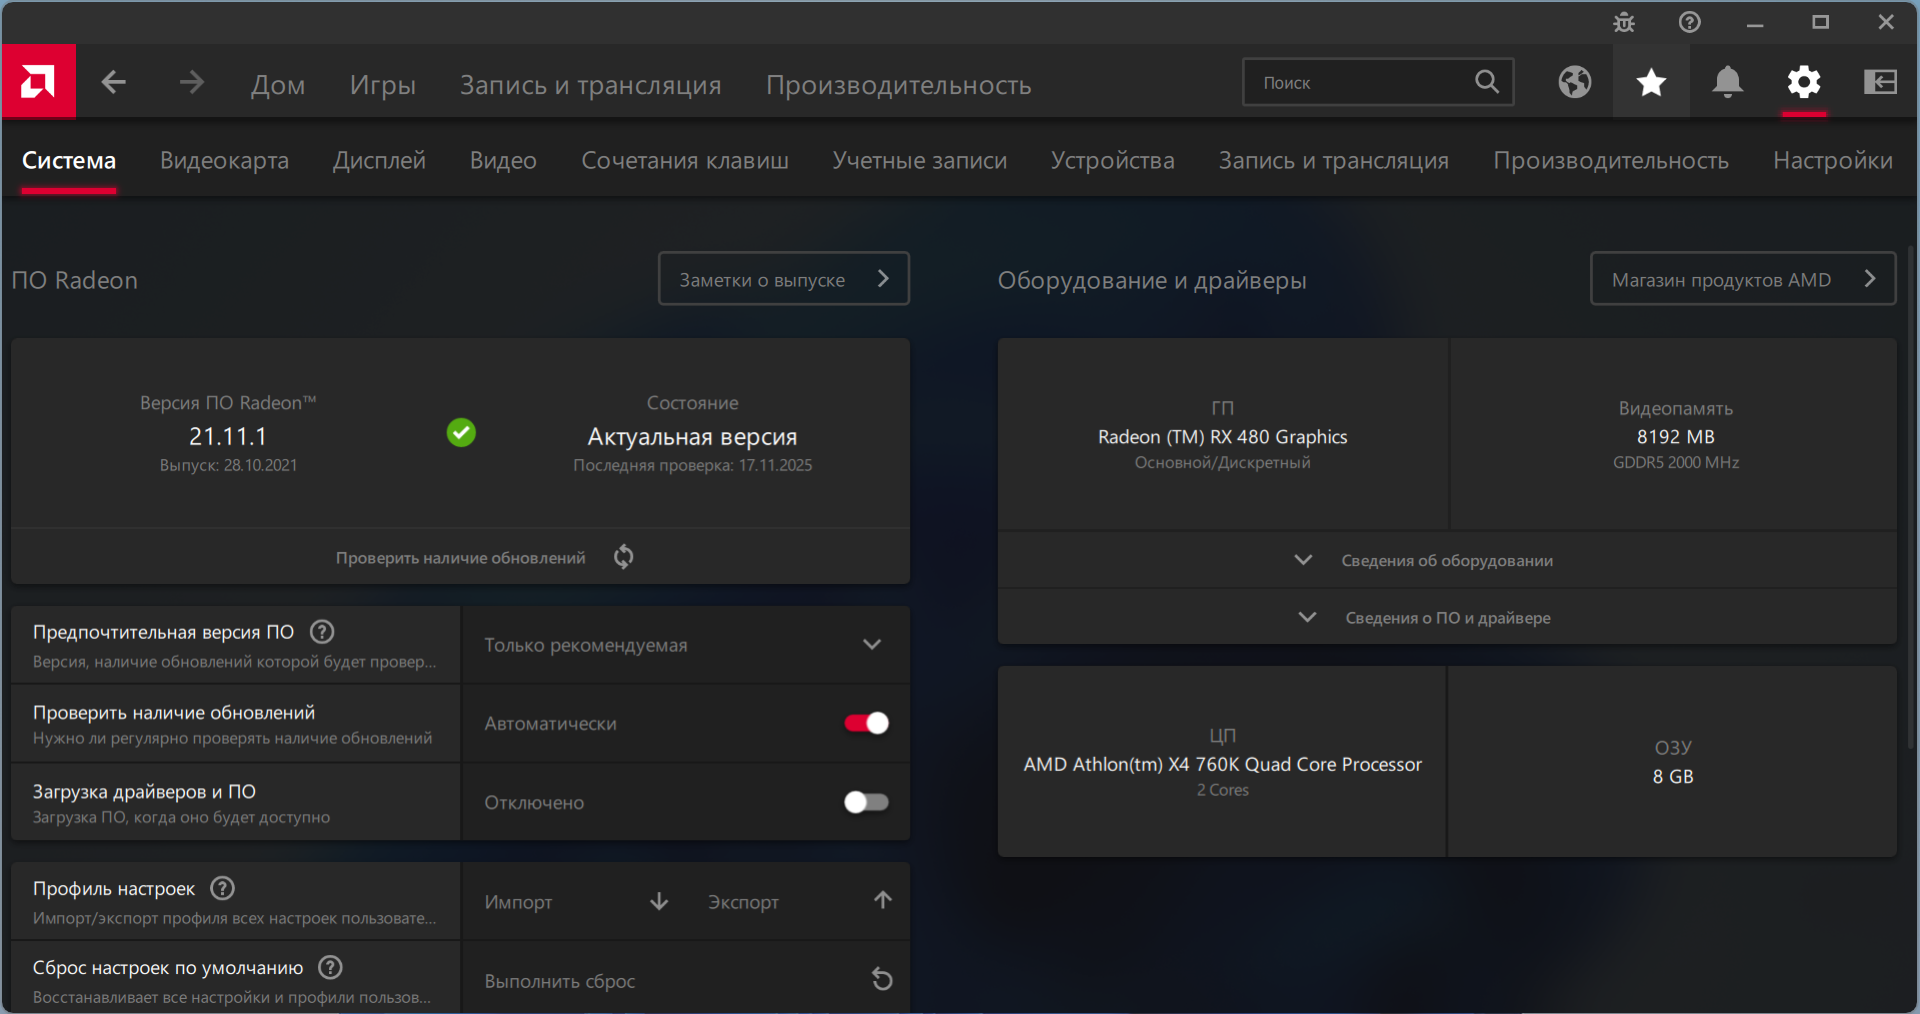Open the web browser globe icon
The height and width of the screenshot is (1014, 1920).
coord(1575,82)
